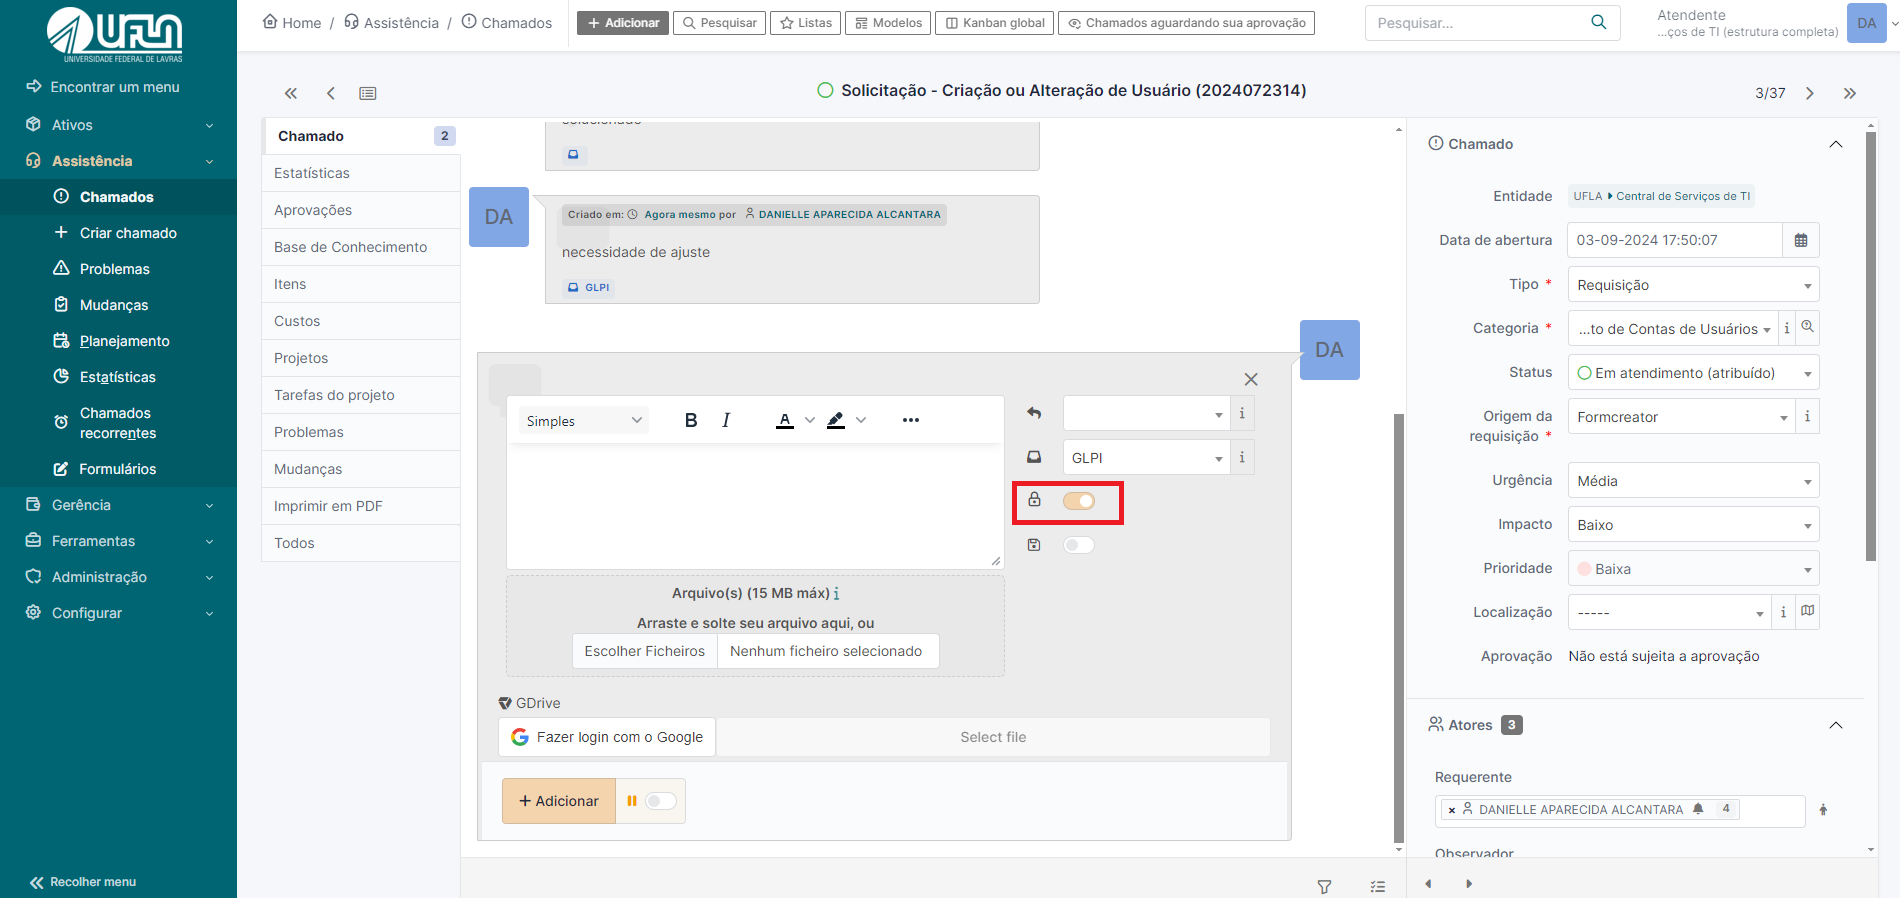The height and width of the screenshot is (898, 1900).
Task: Open Imprimir em PDF tab
Action: point(361,506)
